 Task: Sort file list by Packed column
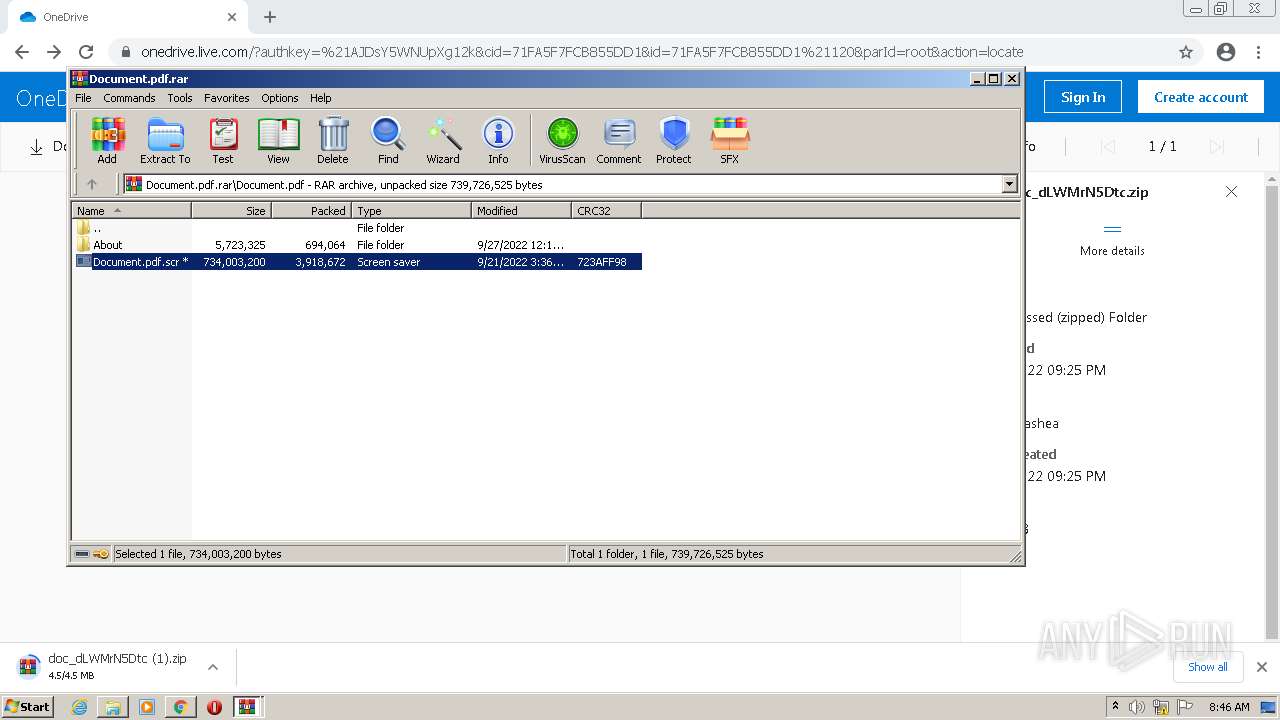click(311, 210)
